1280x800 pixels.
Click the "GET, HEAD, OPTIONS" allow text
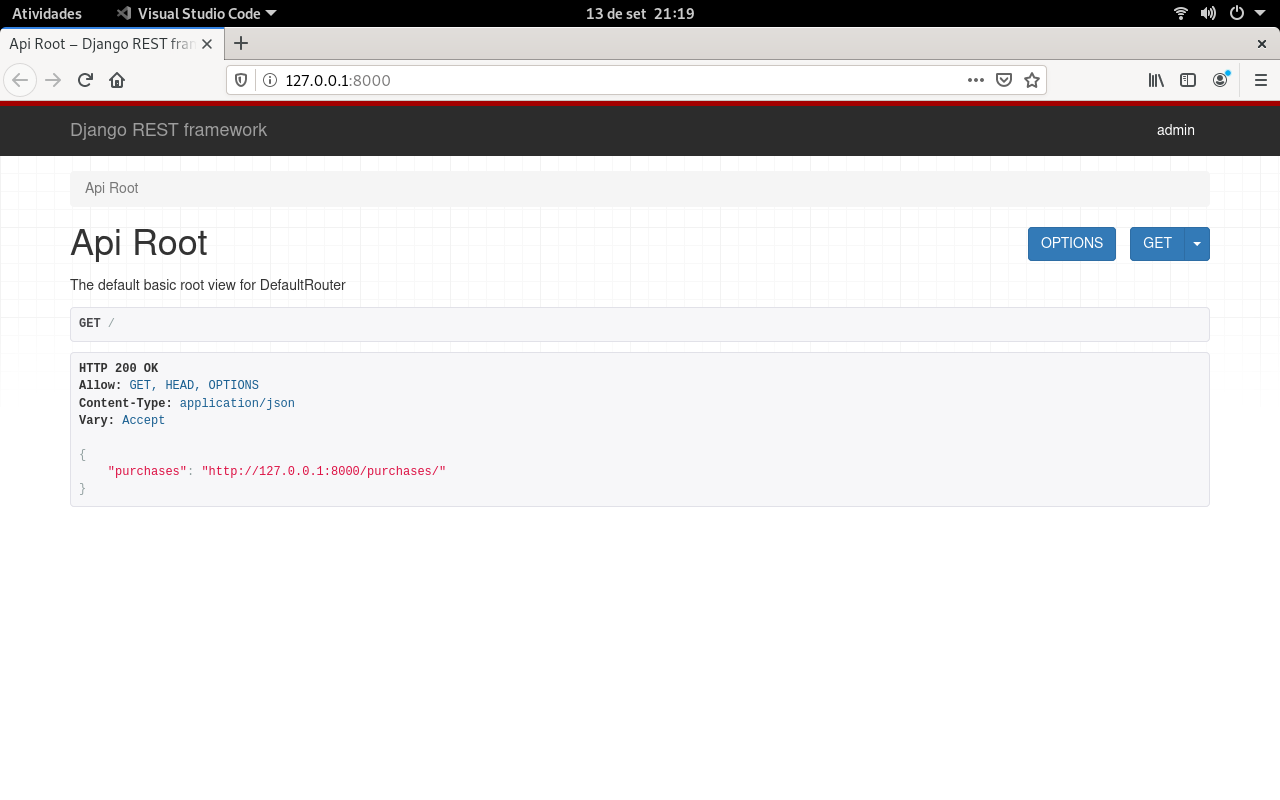tap(194, 386)
